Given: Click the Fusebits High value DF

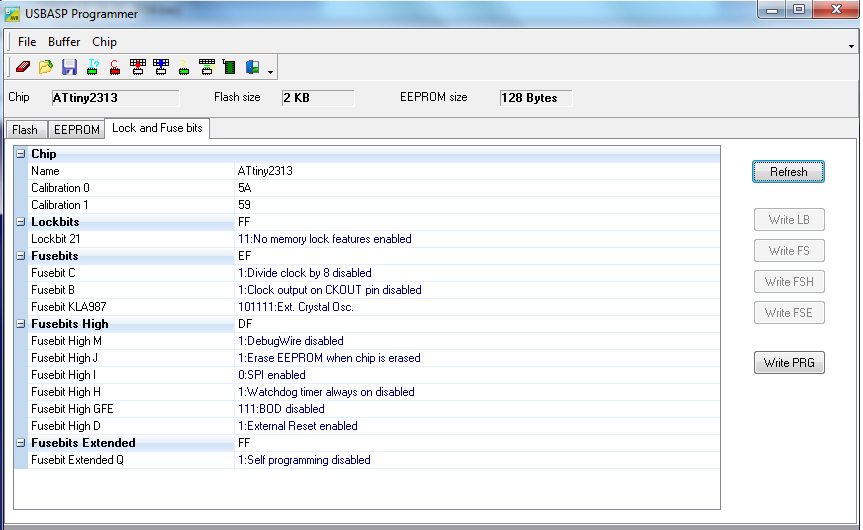Looking at the screenshot, I should [244, 324].
